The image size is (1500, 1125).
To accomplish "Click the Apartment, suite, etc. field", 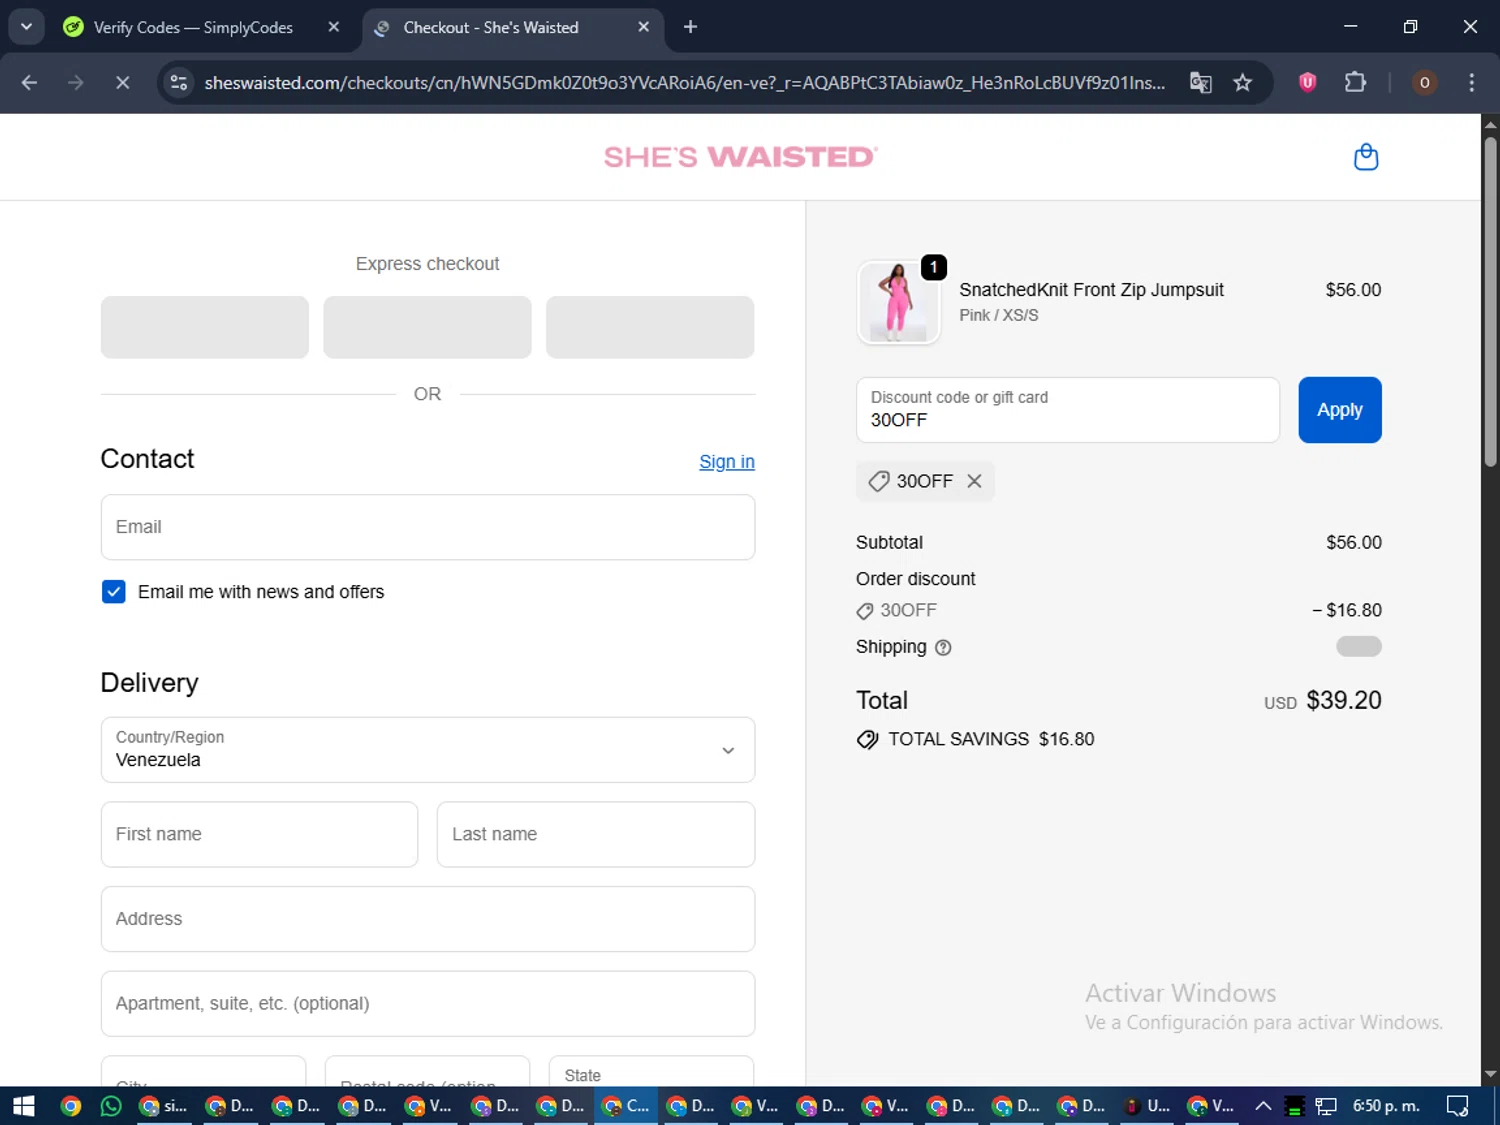I will point(428,1004).
